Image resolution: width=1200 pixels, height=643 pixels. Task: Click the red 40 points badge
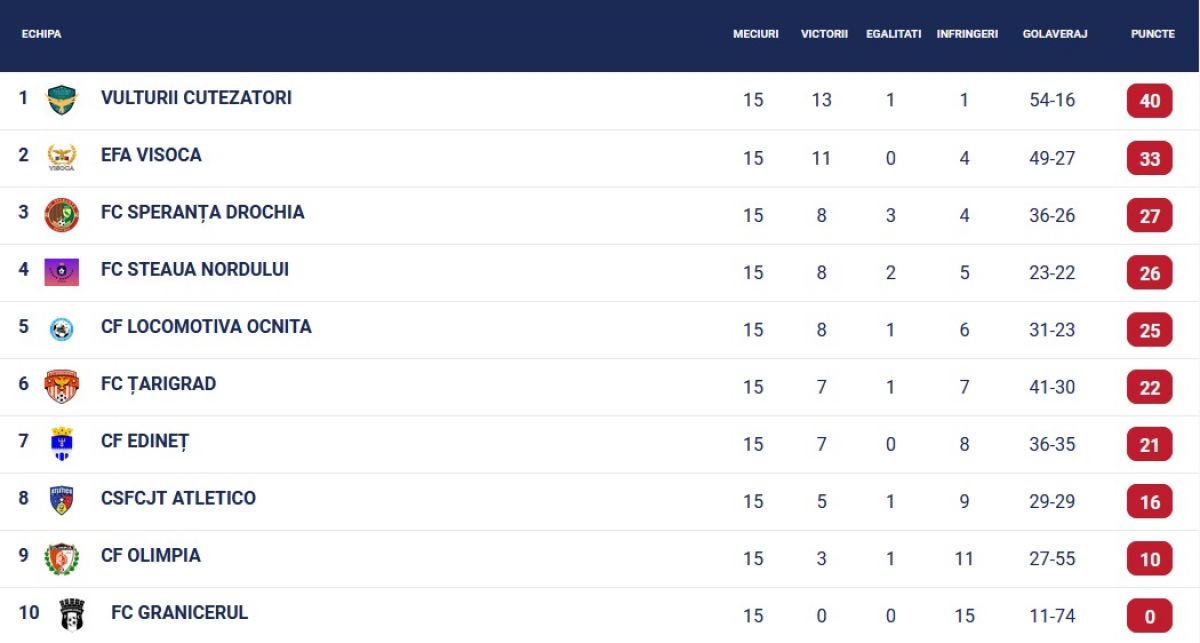(x=1150, y=101)
